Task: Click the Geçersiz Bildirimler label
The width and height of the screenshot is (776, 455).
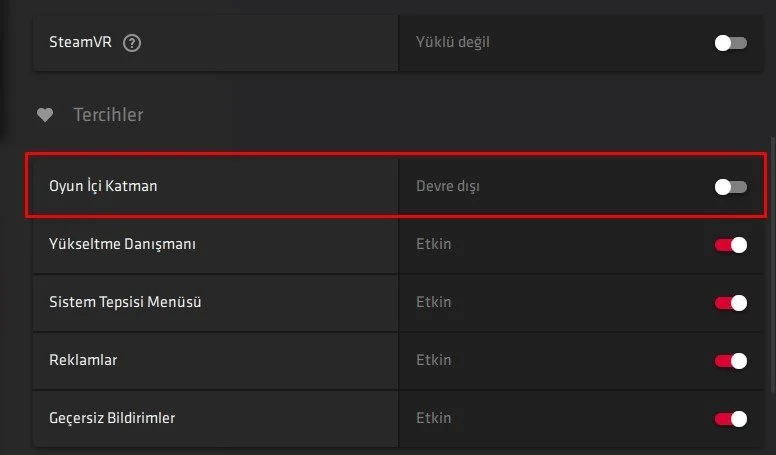Action: [x=112, y=418]
